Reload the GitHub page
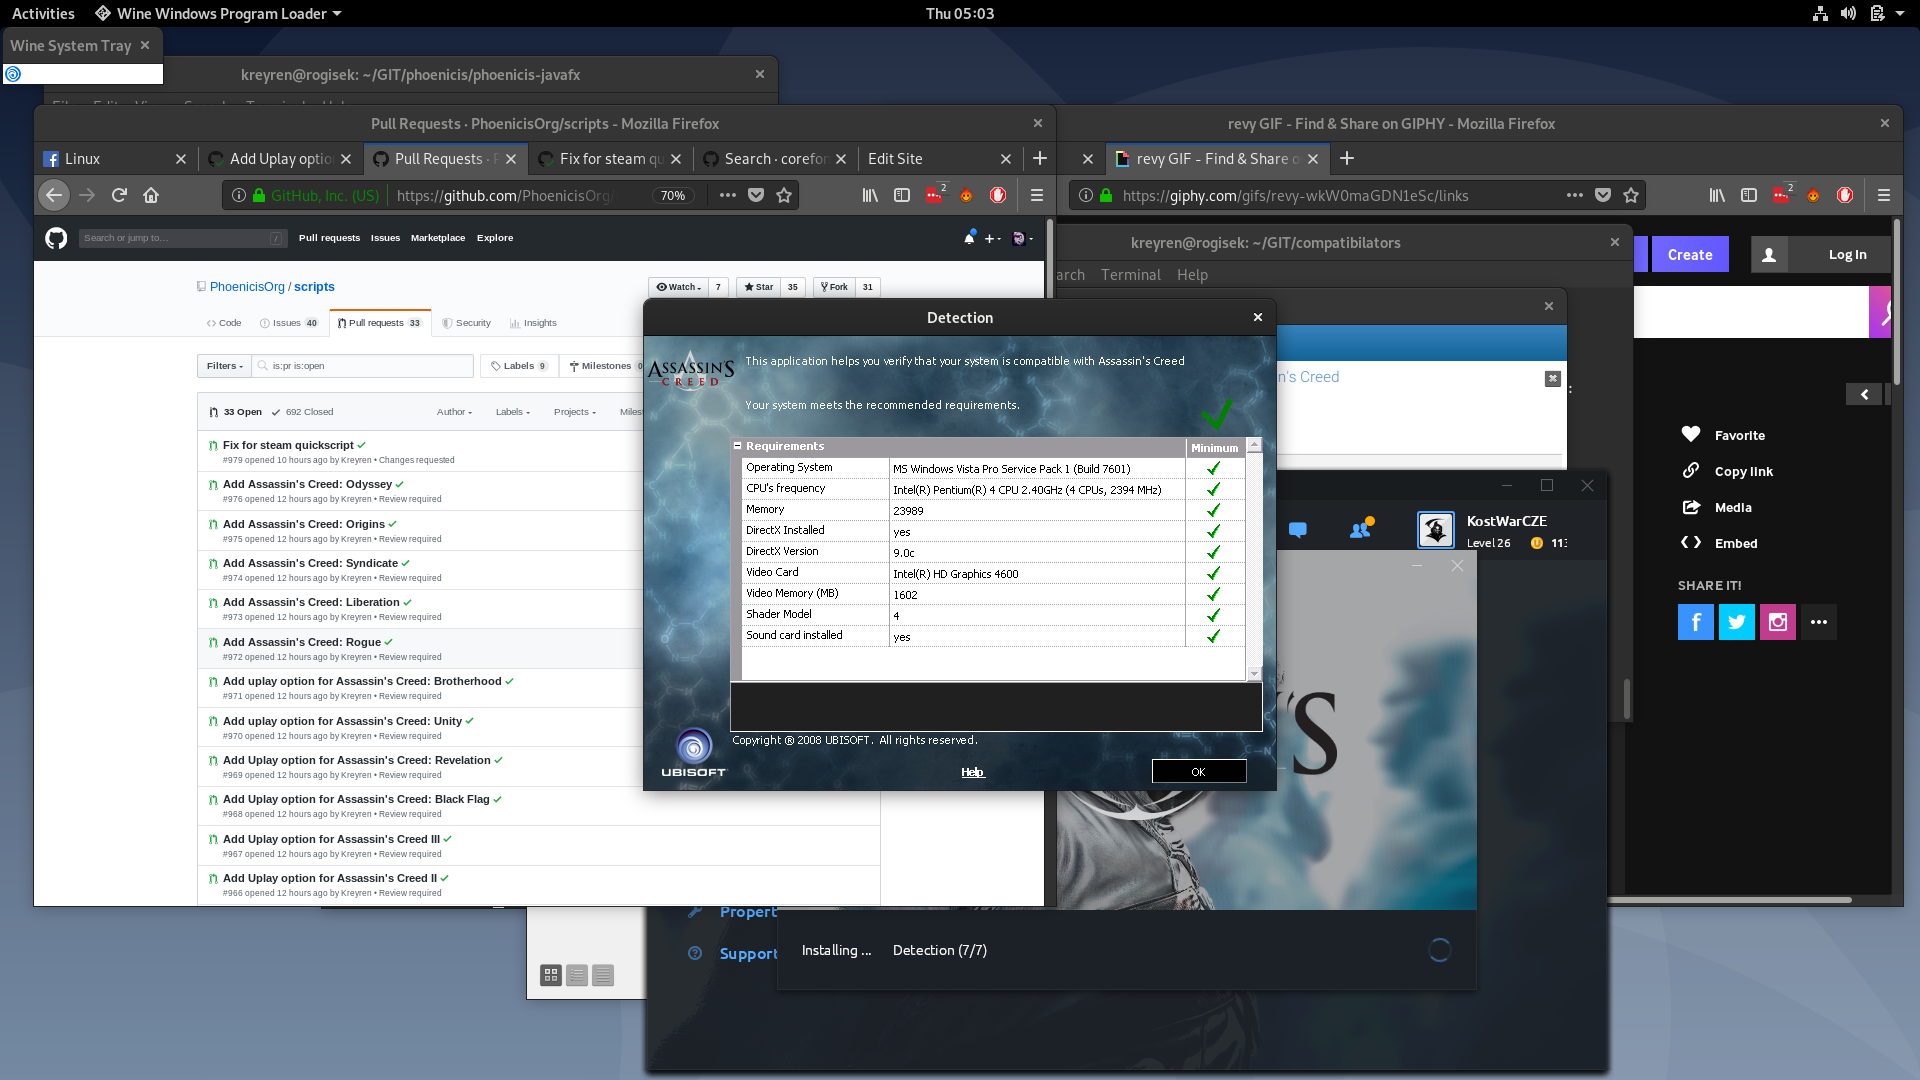The width and height of the screenshot is (1920, 1080). (119, 195)
